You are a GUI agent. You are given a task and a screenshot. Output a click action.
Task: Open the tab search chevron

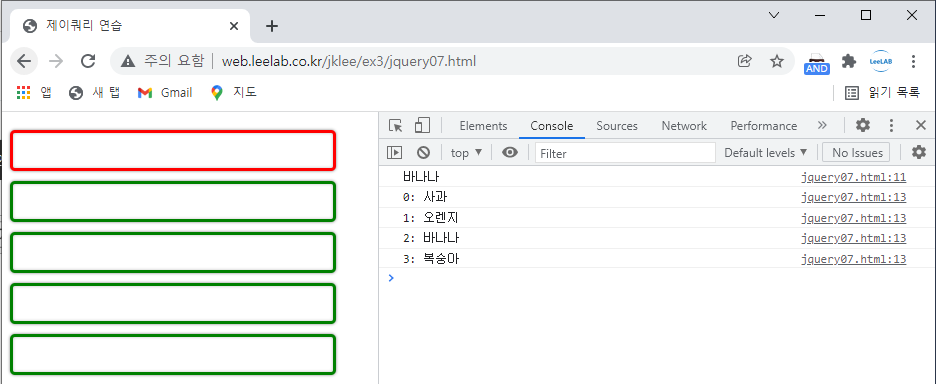click(x=774, y=16)
